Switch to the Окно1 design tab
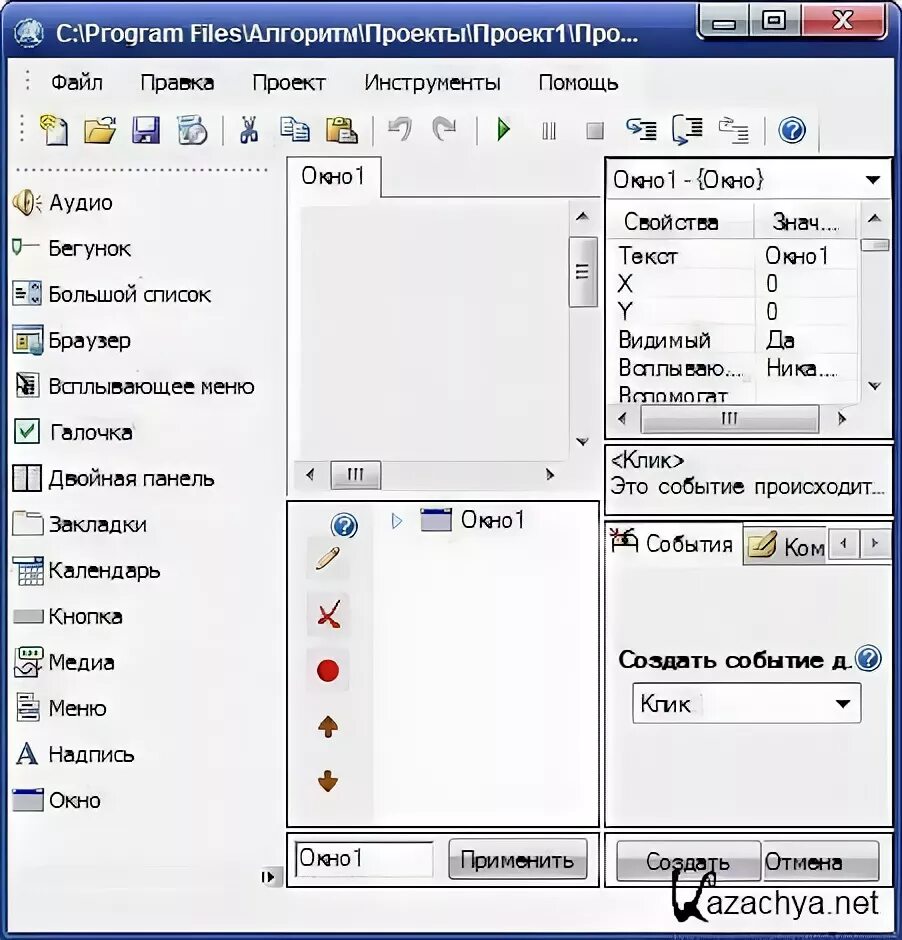The width and height of the screenshot is (902, 940). (333, 176)
